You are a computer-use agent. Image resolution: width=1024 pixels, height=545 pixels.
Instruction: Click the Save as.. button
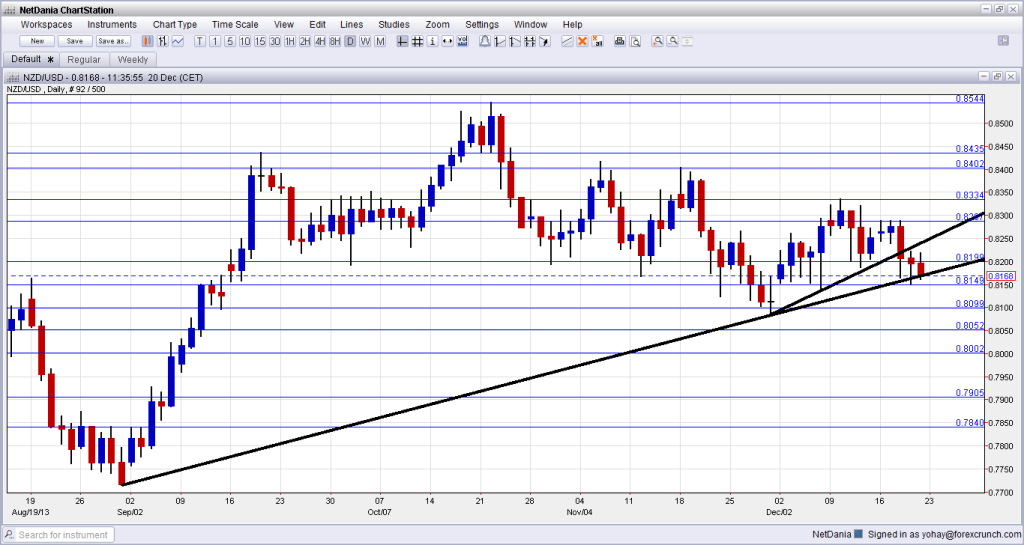click(114, 41)
